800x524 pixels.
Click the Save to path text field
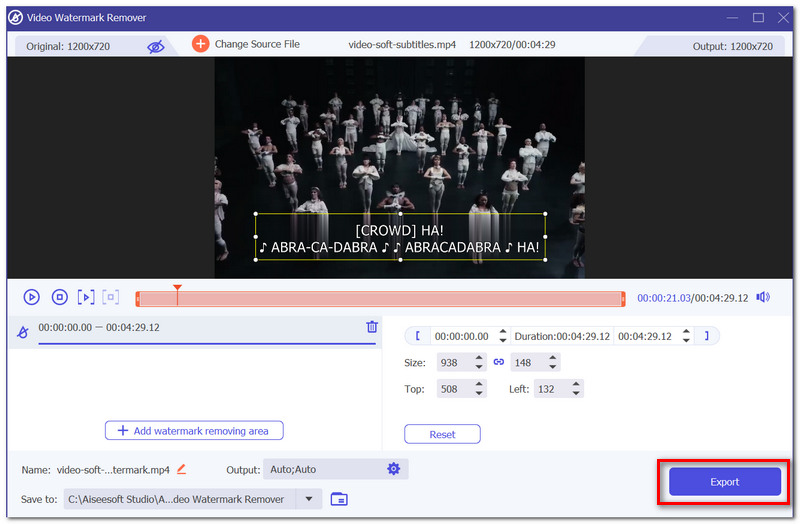180,499
